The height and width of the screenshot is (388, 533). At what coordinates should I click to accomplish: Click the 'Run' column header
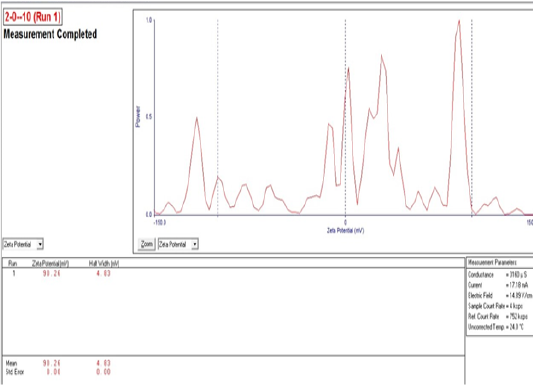(13, 264)
